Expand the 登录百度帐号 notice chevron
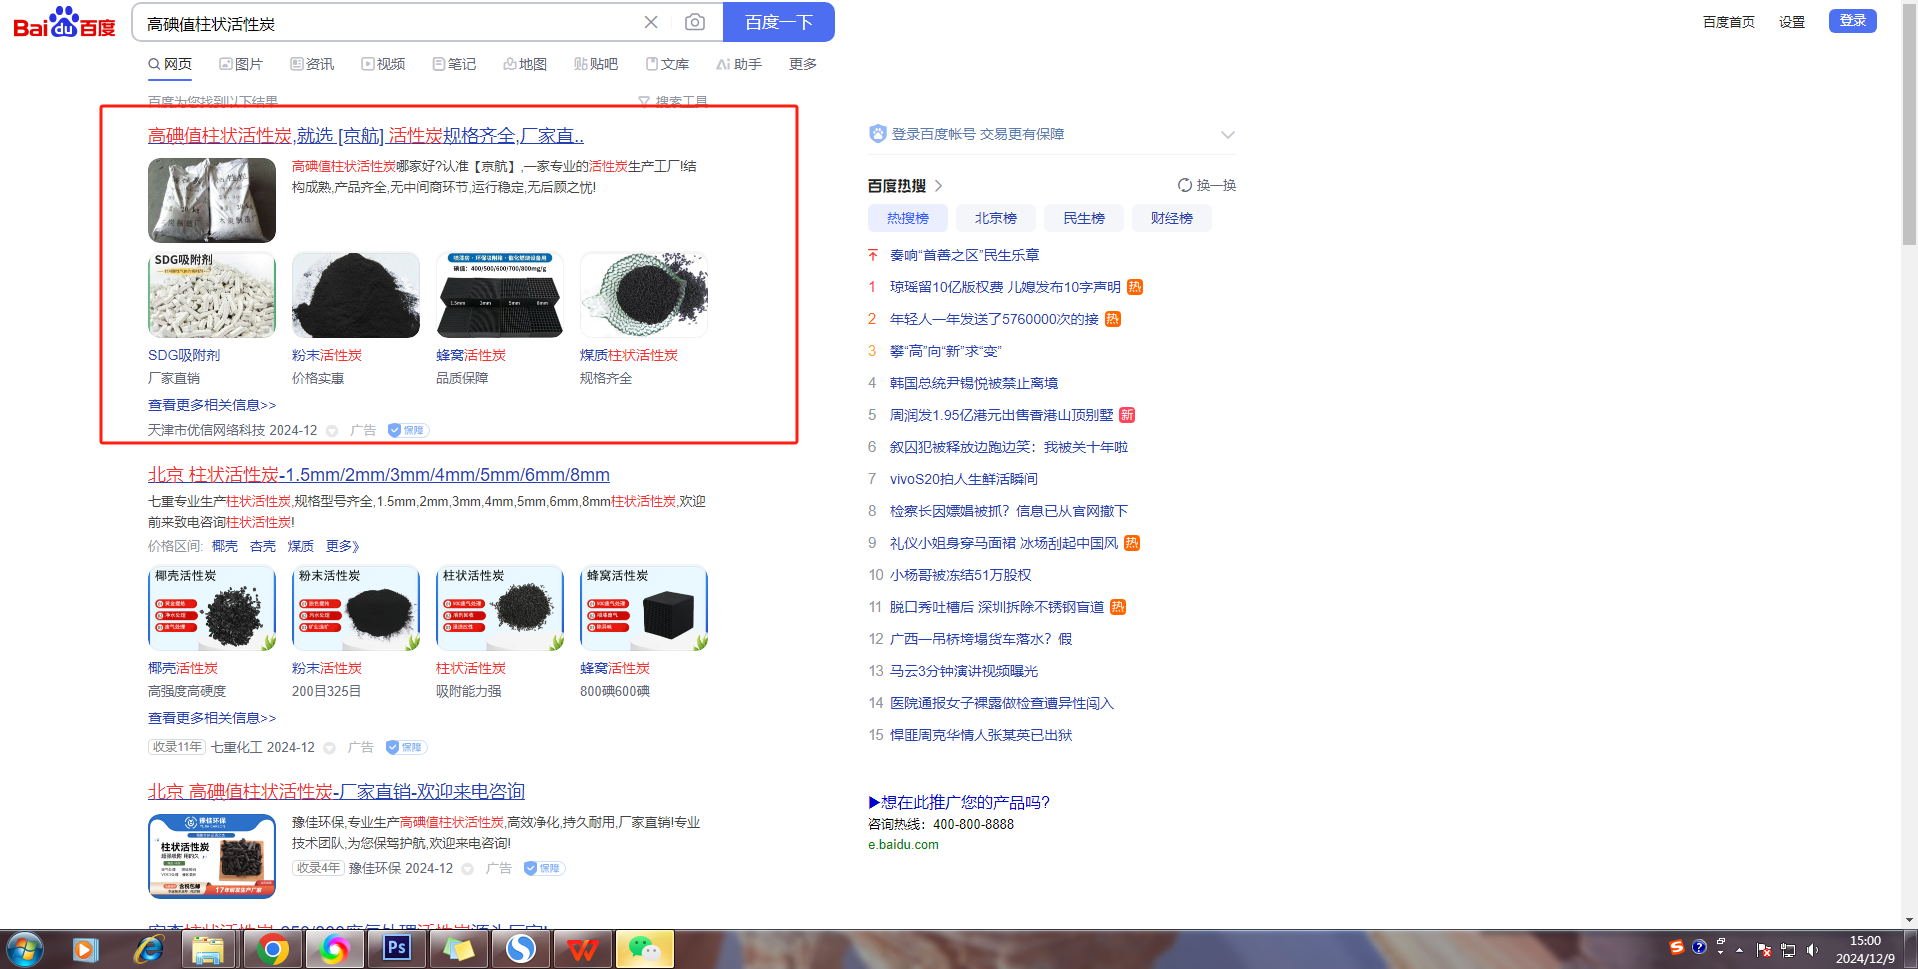Image resolution: width=1918 pixels, height=969 pixels. tap(1228, 134)
